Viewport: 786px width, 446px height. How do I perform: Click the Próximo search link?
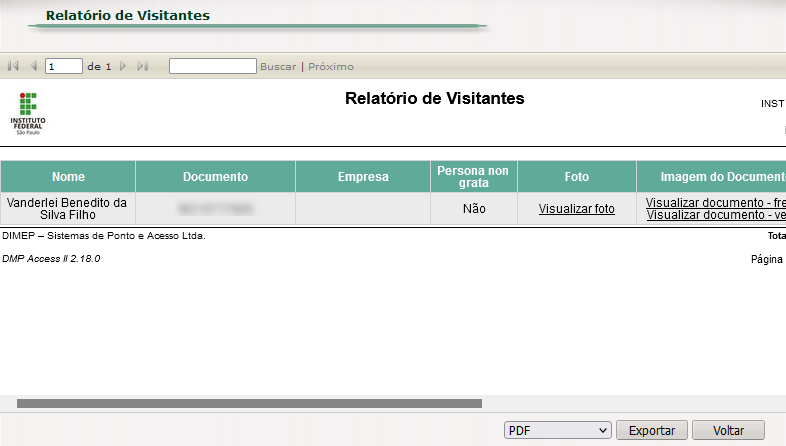(331, 66)
